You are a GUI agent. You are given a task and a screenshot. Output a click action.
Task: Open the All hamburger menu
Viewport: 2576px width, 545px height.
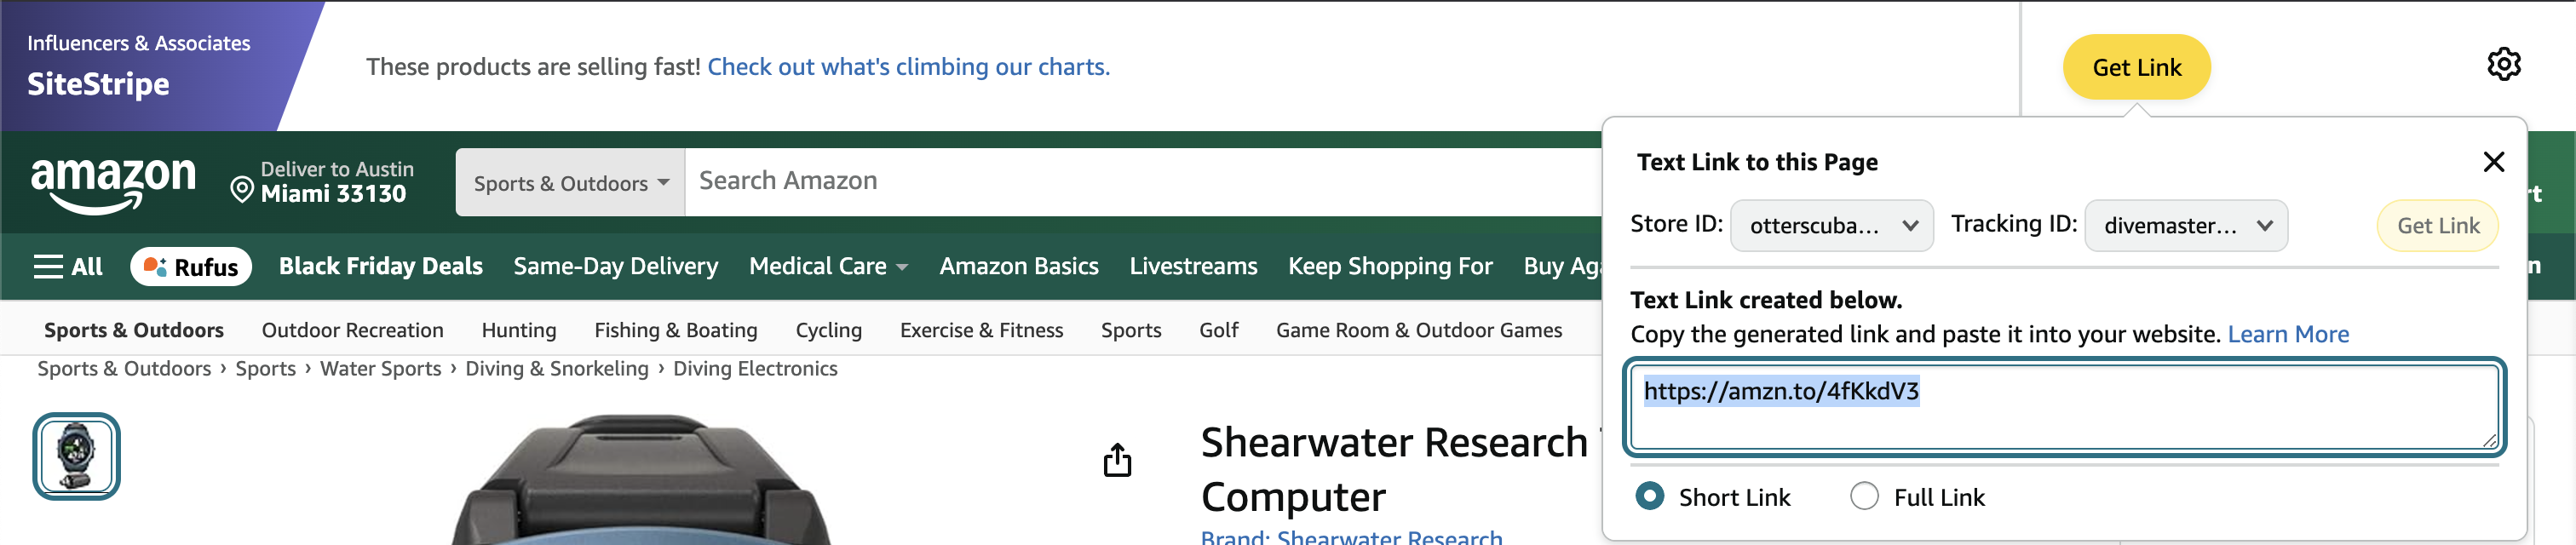coord(68,267)
